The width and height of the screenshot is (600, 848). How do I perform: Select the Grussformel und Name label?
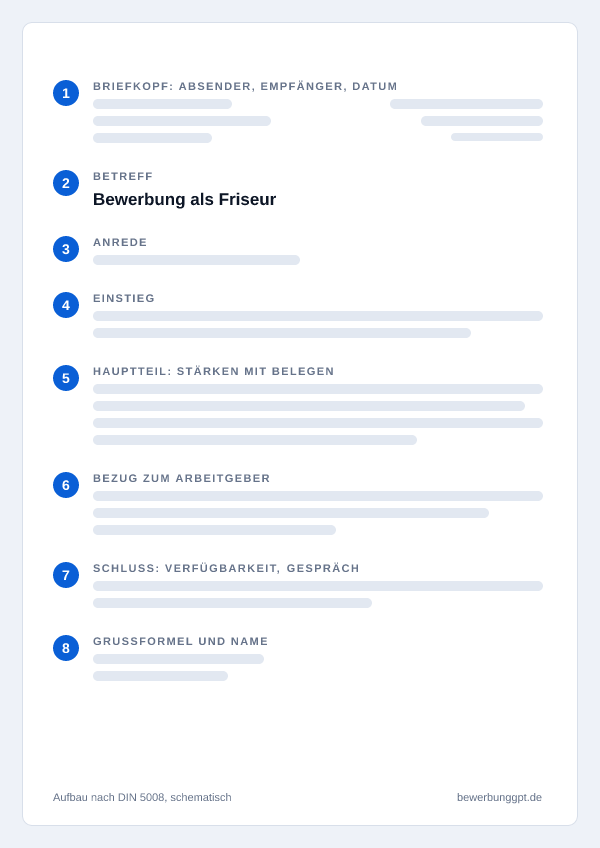pyautogui.click(x=181, y=641)
